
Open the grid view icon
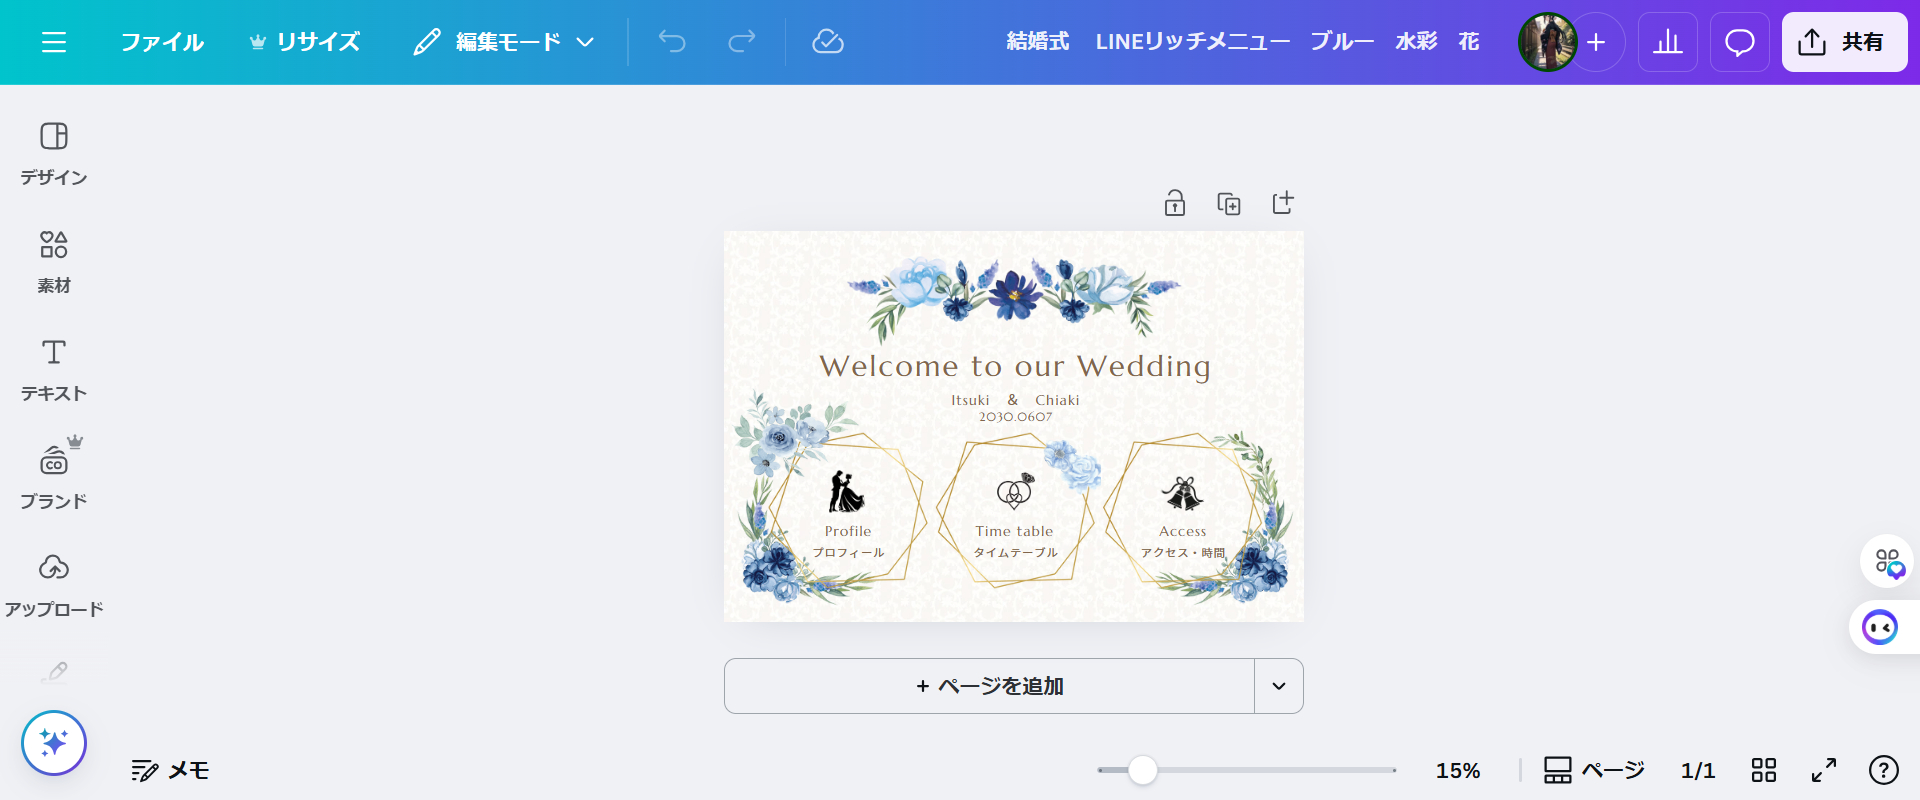click(1764, 770)
